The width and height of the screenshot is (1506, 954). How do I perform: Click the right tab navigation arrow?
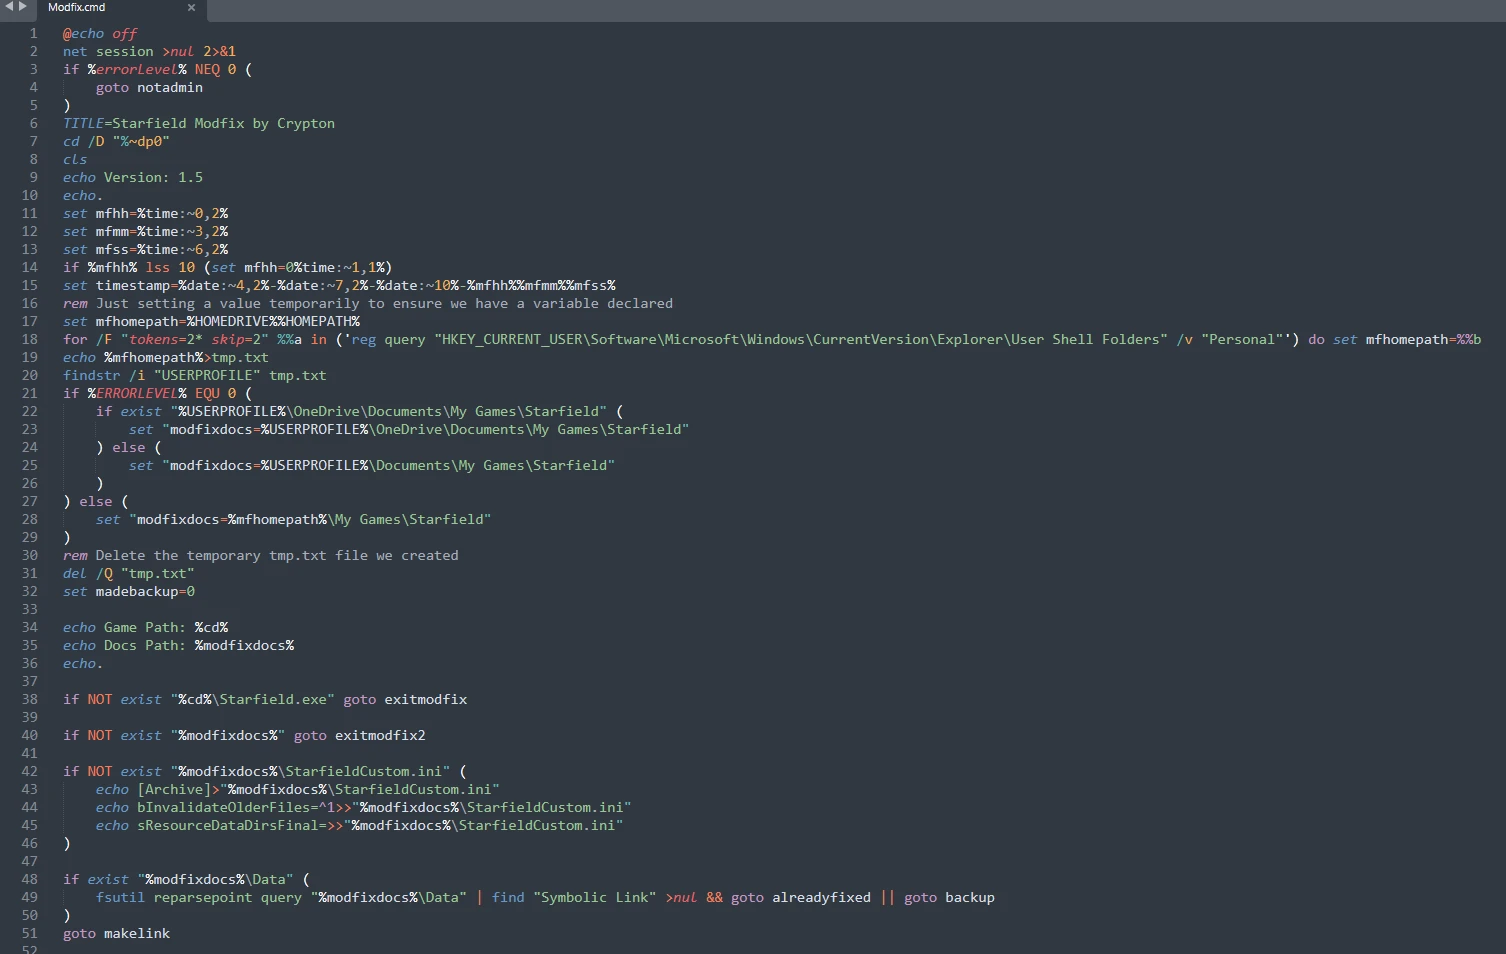23,7
